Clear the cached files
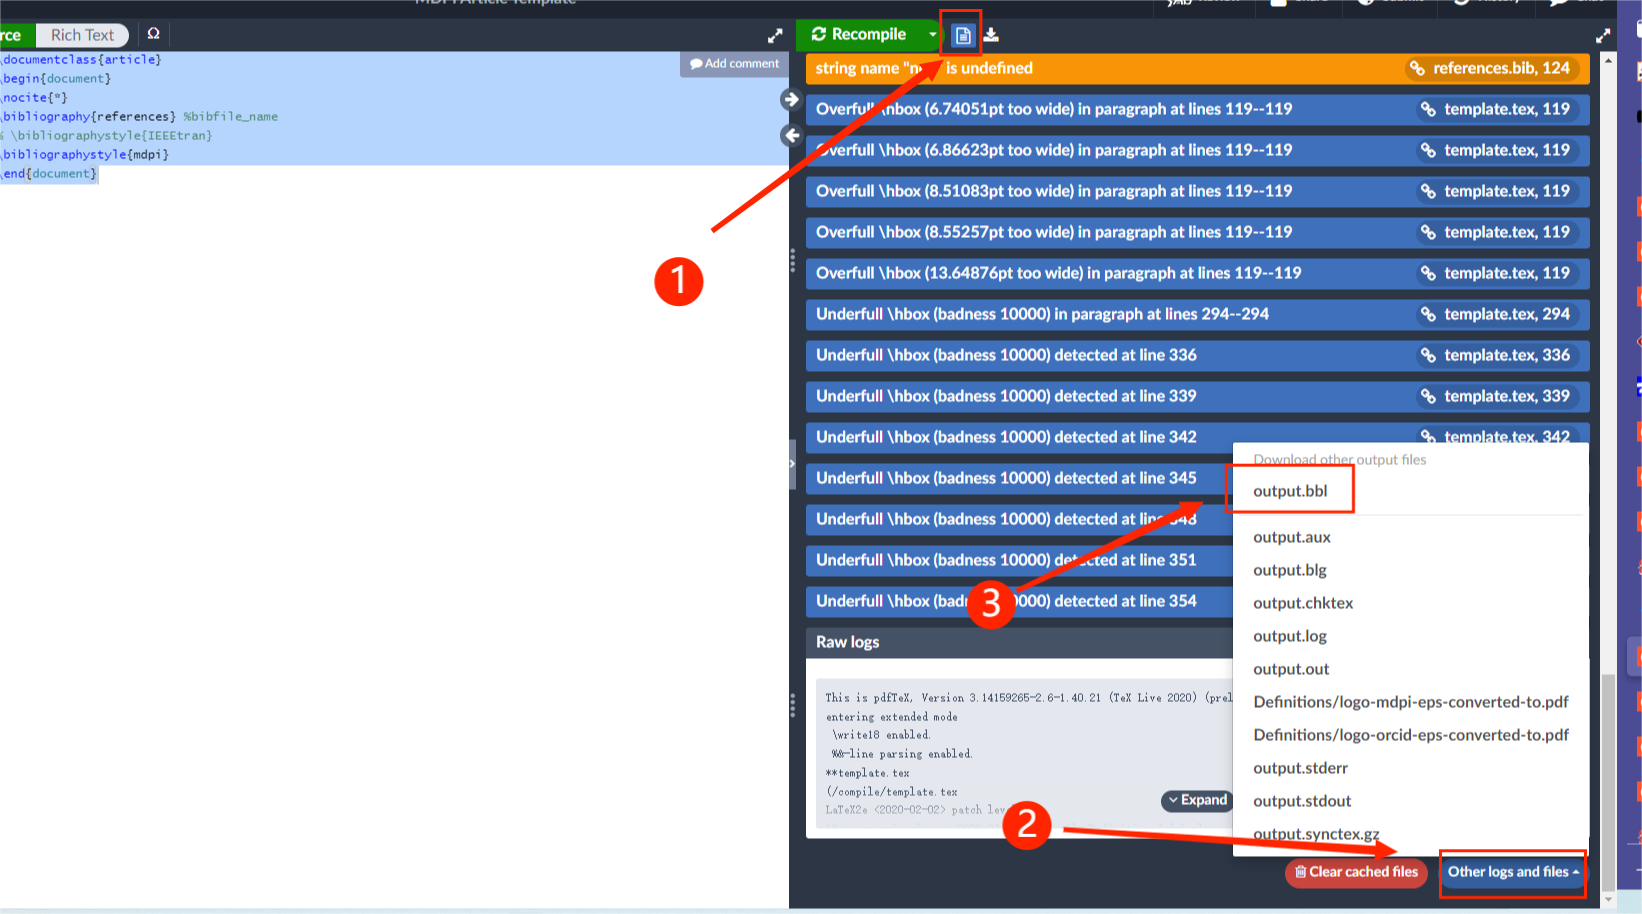The image size is (1642, 914). click(x=1356, y=872)
